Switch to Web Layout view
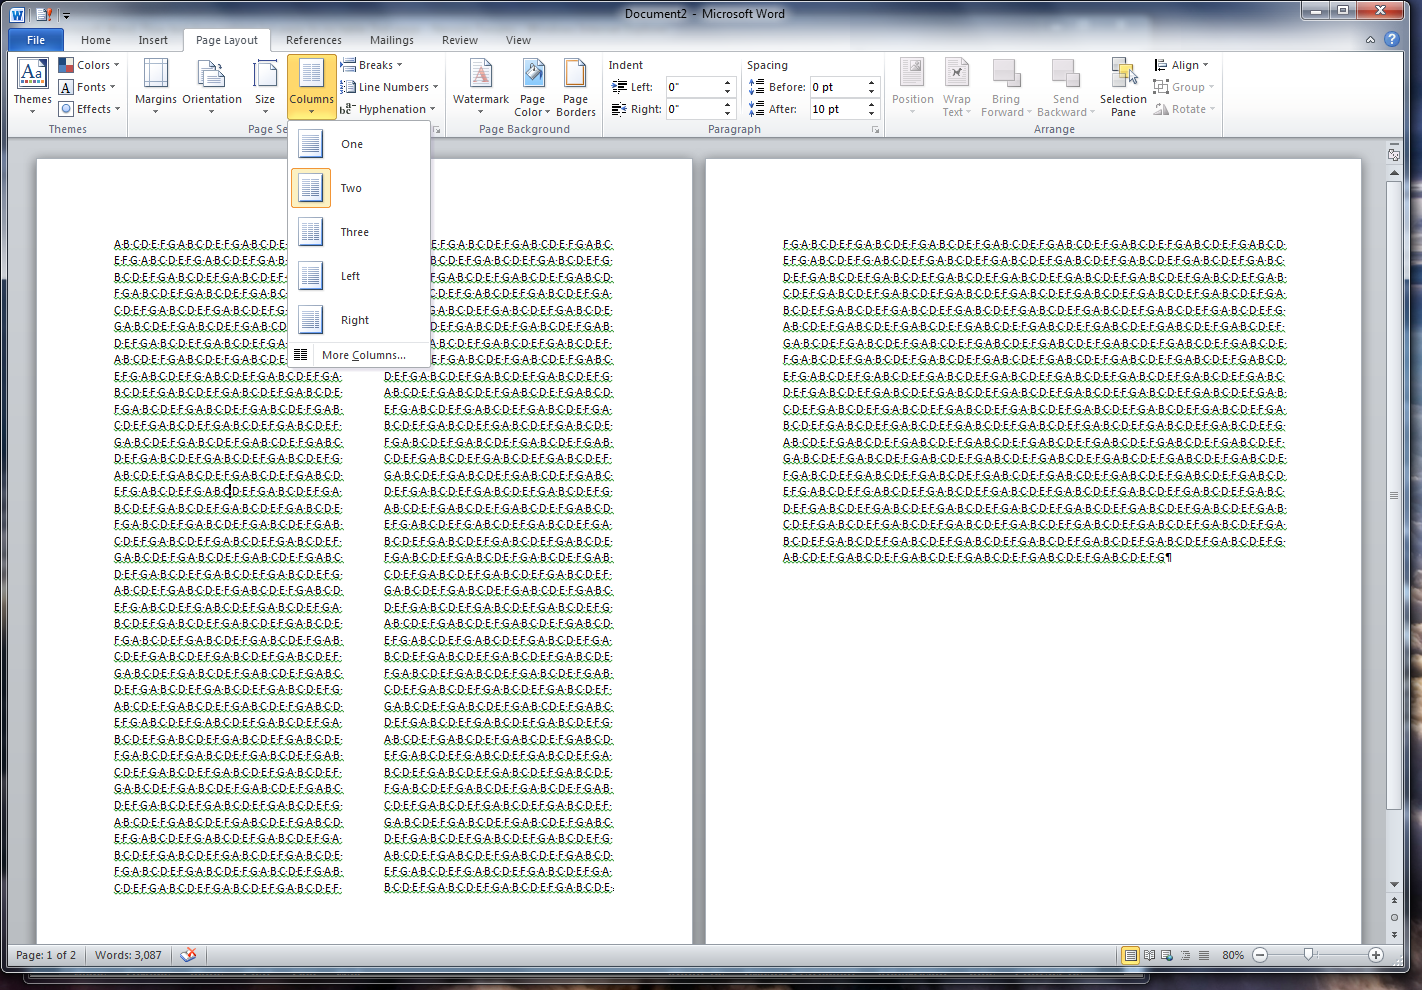Viewport: 1422px width, 990px height. (1167, 955)
